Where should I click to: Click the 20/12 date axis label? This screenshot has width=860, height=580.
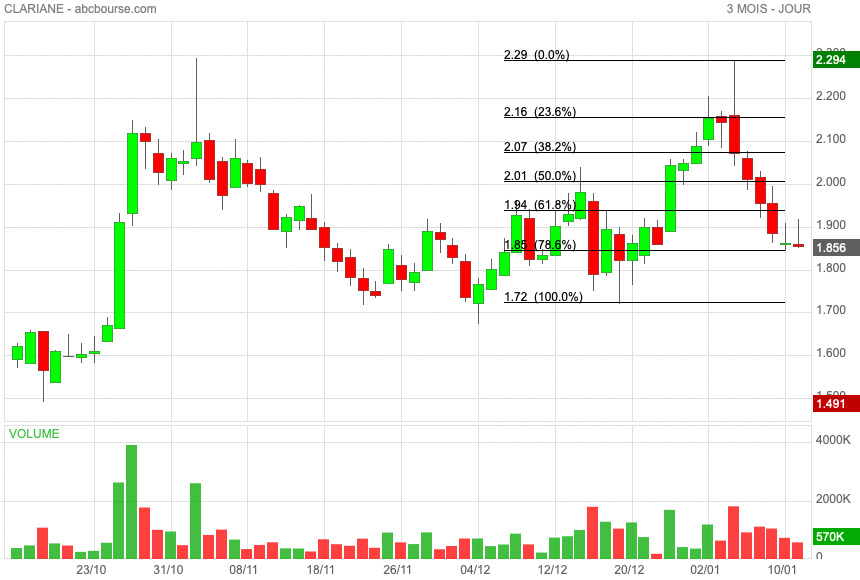click(x=629, y=570)
